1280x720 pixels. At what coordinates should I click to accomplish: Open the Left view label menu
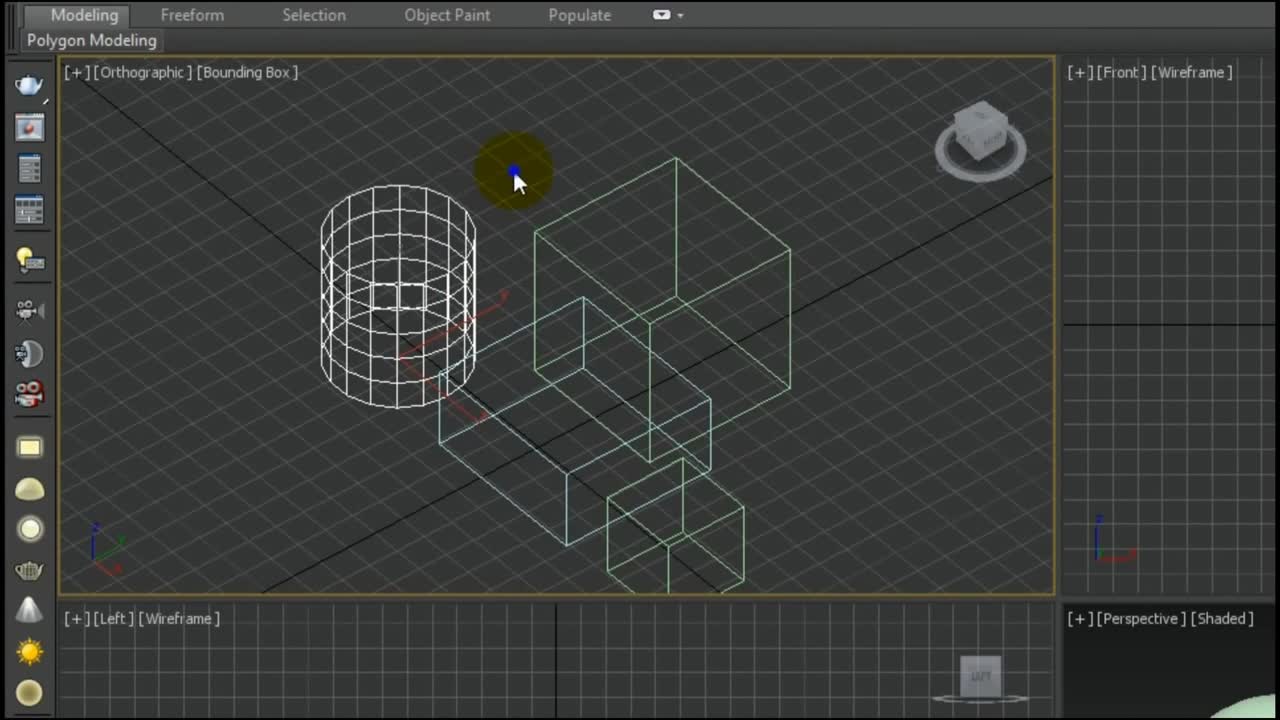point(113,618)
